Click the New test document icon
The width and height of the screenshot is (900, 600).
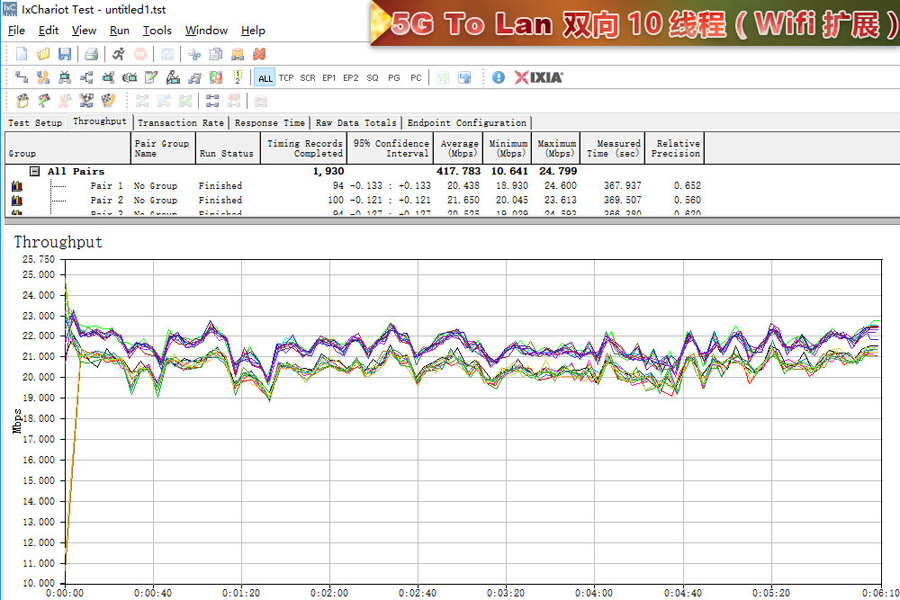point(21,54)
